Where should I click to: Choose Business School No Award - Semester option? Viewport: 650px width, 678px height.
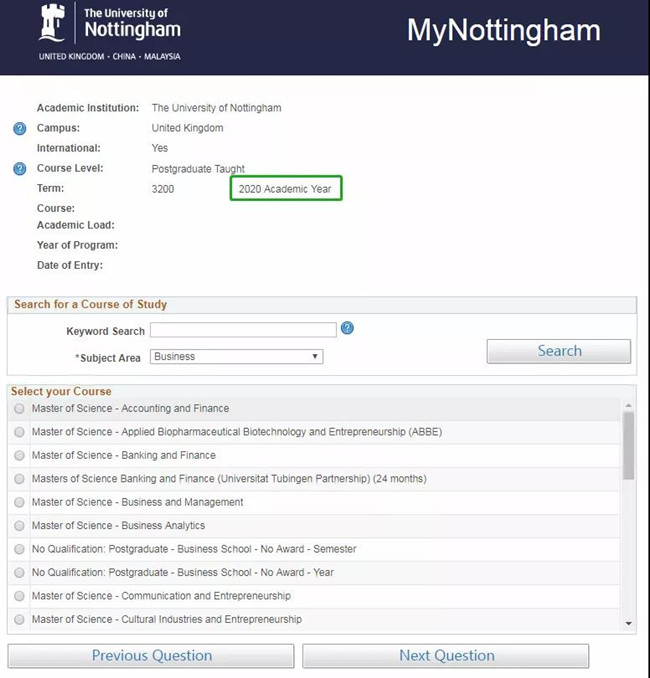(19, 549)
